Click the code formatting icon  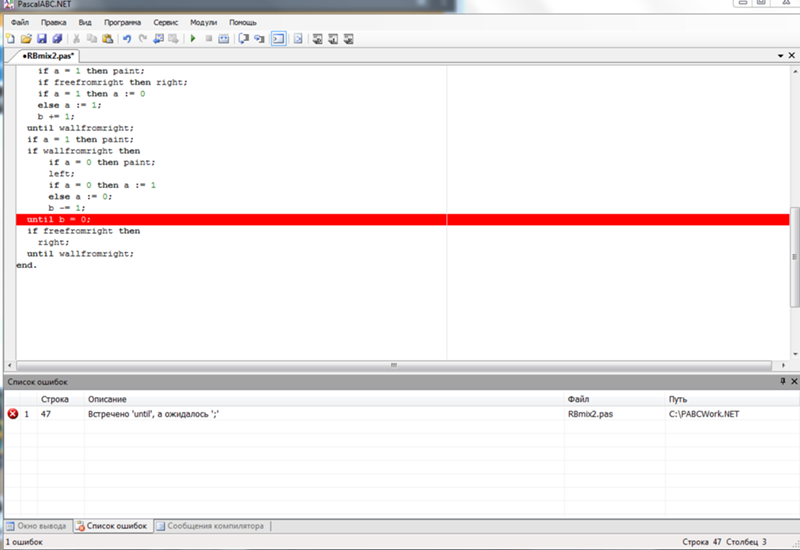tap(298, 39)
